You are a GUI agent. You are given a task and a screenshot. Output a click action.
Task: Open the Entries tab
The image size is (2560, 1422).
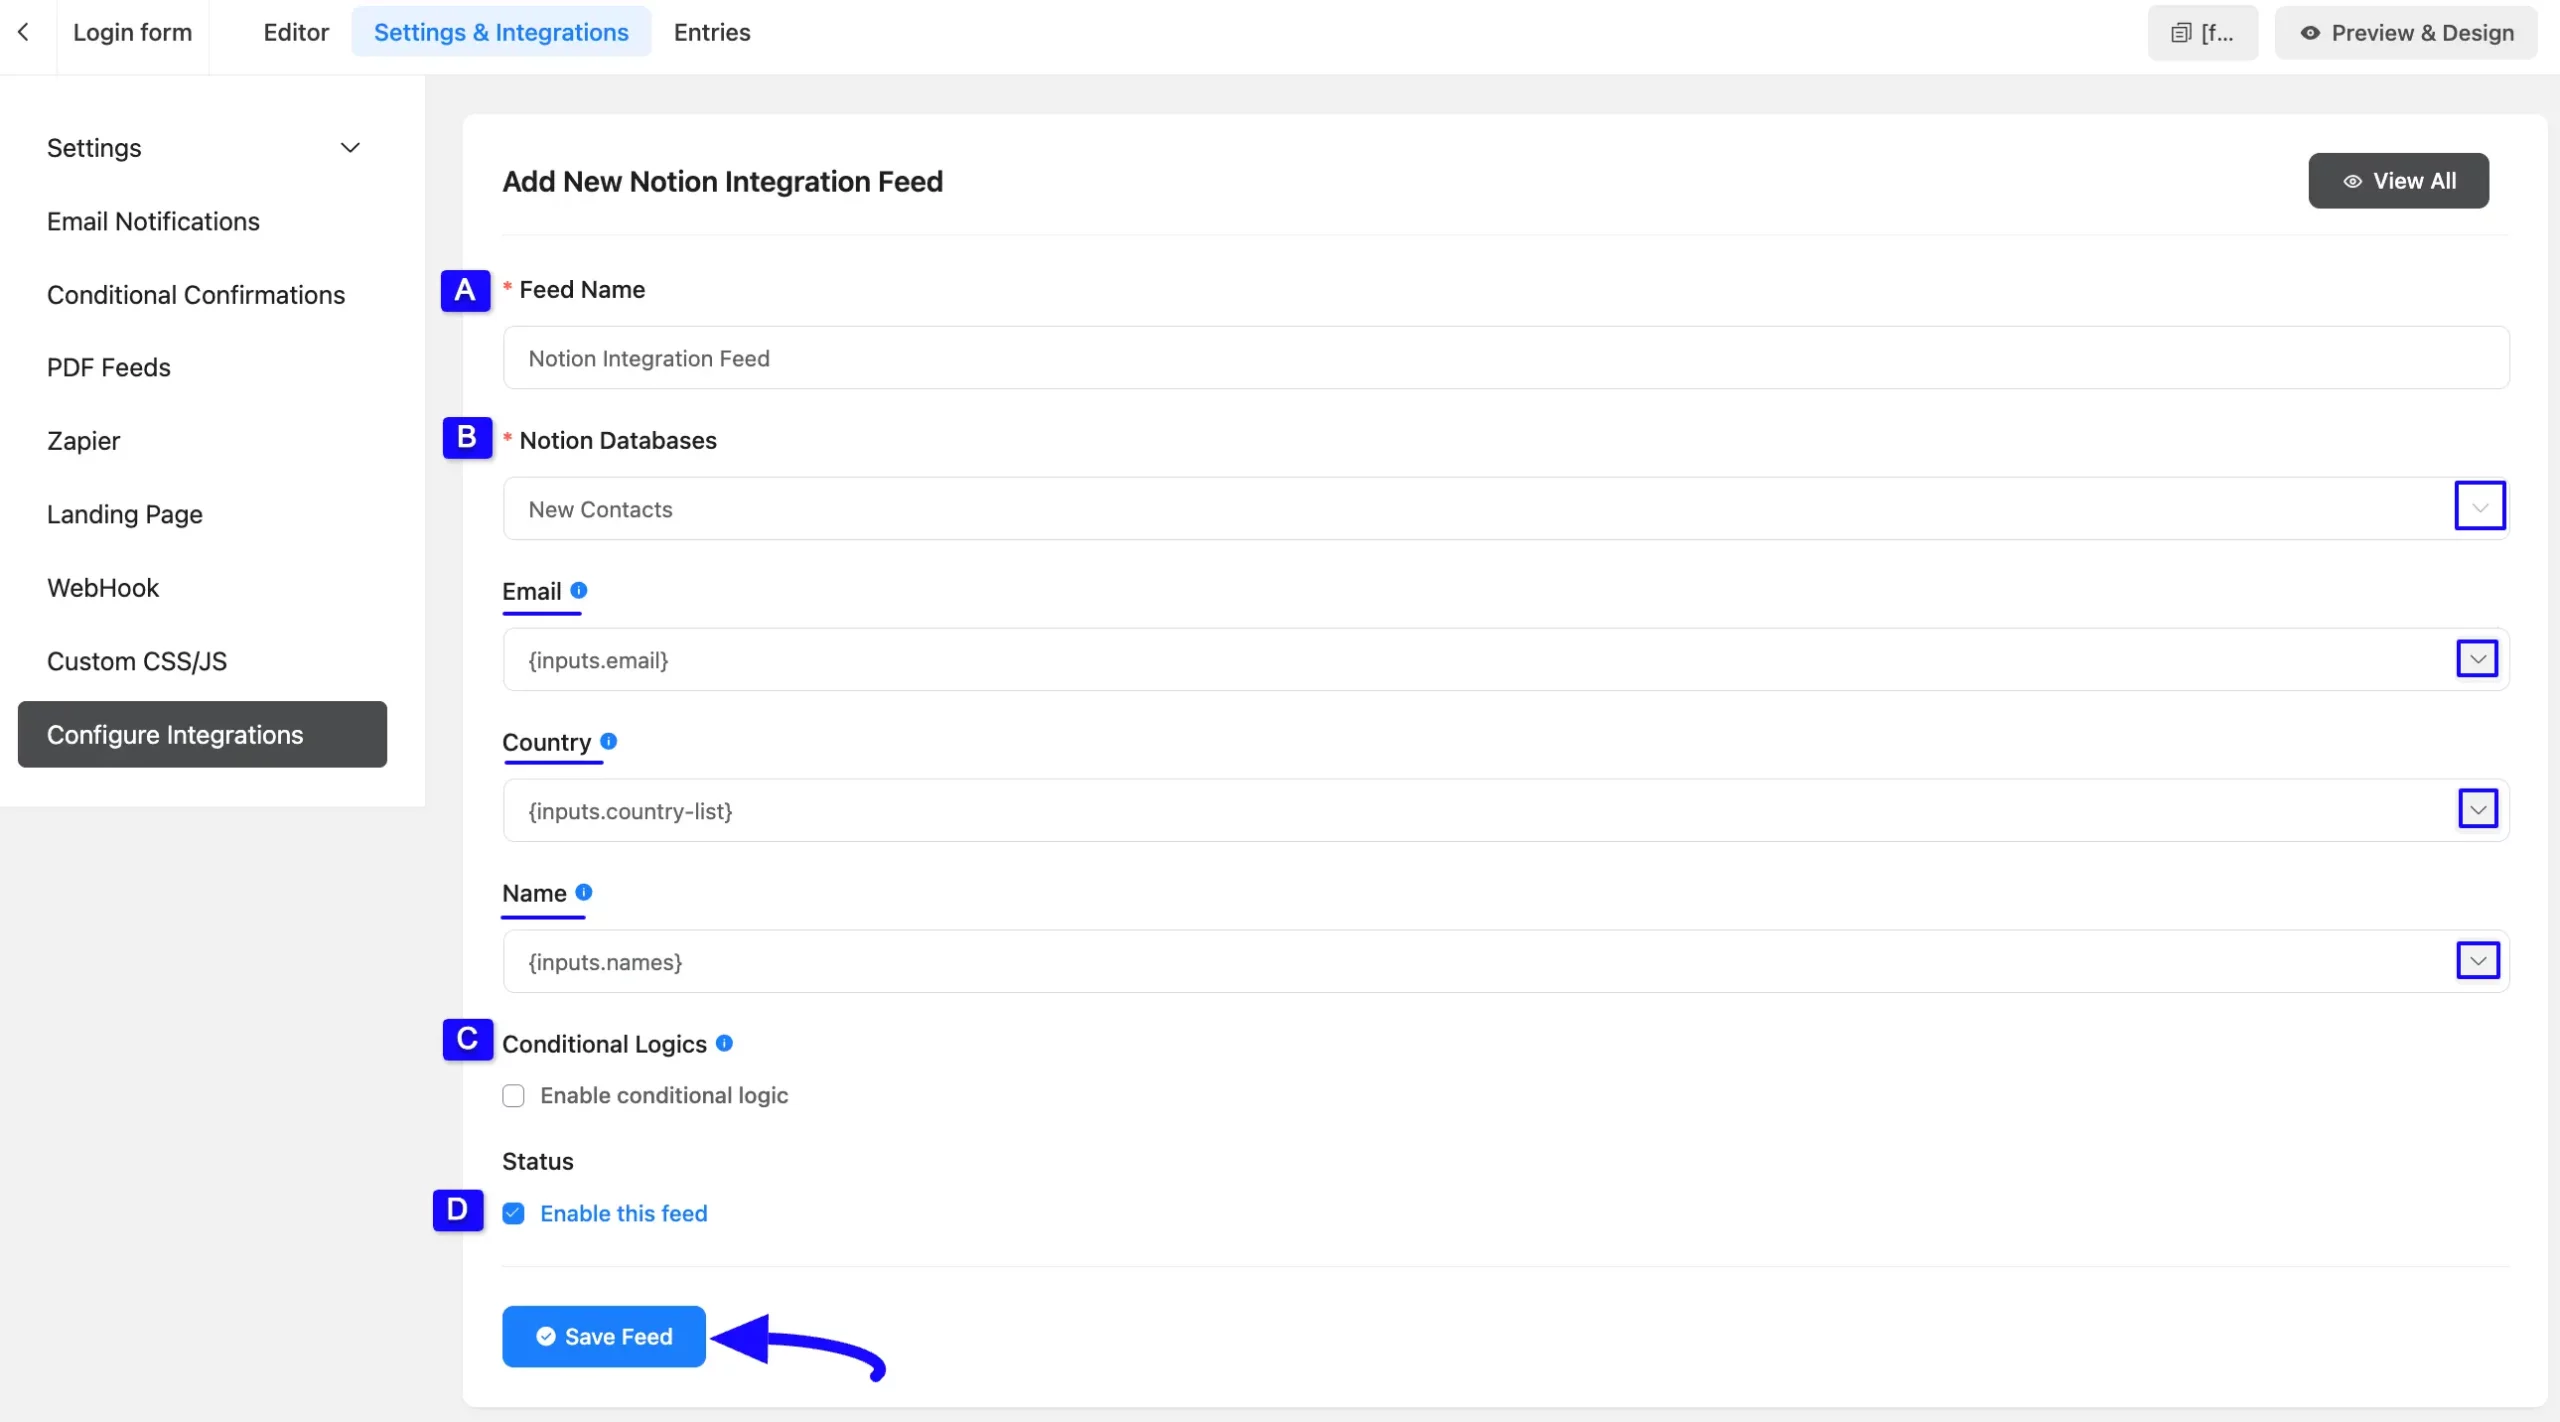pos(712,32)
